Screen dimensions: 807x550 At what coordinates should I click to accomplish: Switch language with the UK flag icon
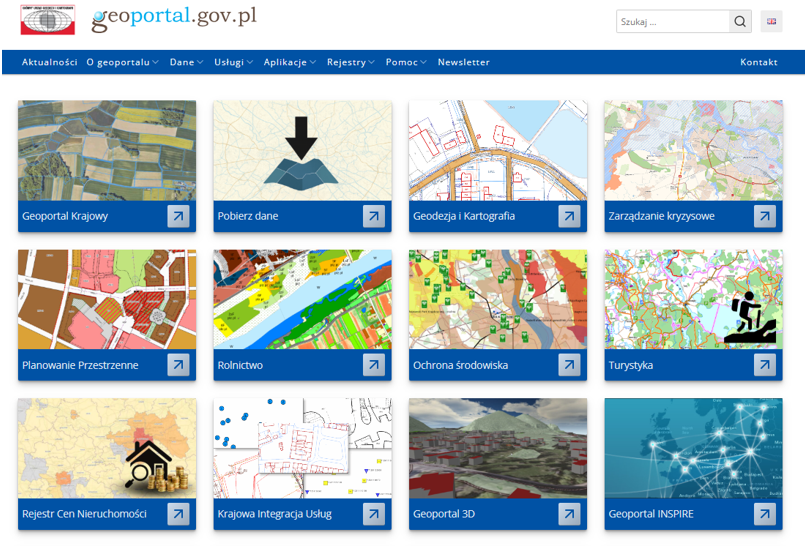[771, 21]
